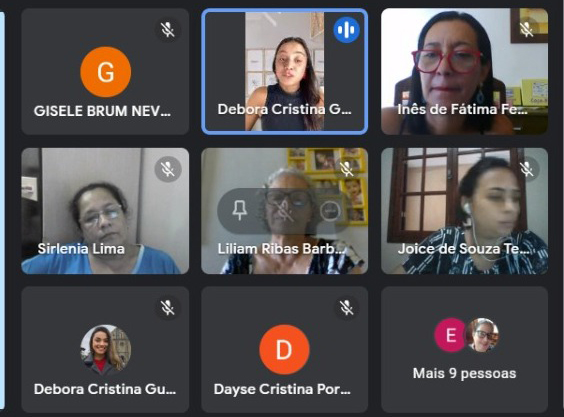Screen dimensions: 564x417
Task: Mute Liliam Ribas using the center overlay mic icon
Action: click(284, 210)
